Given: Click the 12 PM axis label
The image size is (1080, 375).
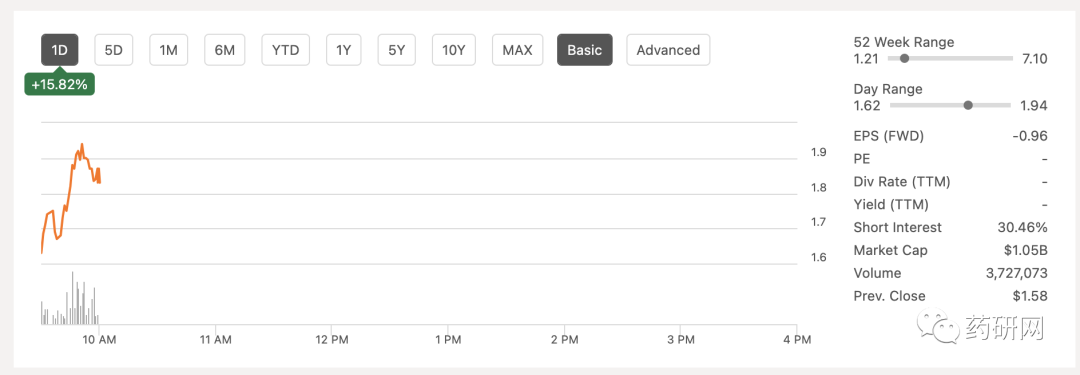Looking at the screenshot, I should coord(331,339).
